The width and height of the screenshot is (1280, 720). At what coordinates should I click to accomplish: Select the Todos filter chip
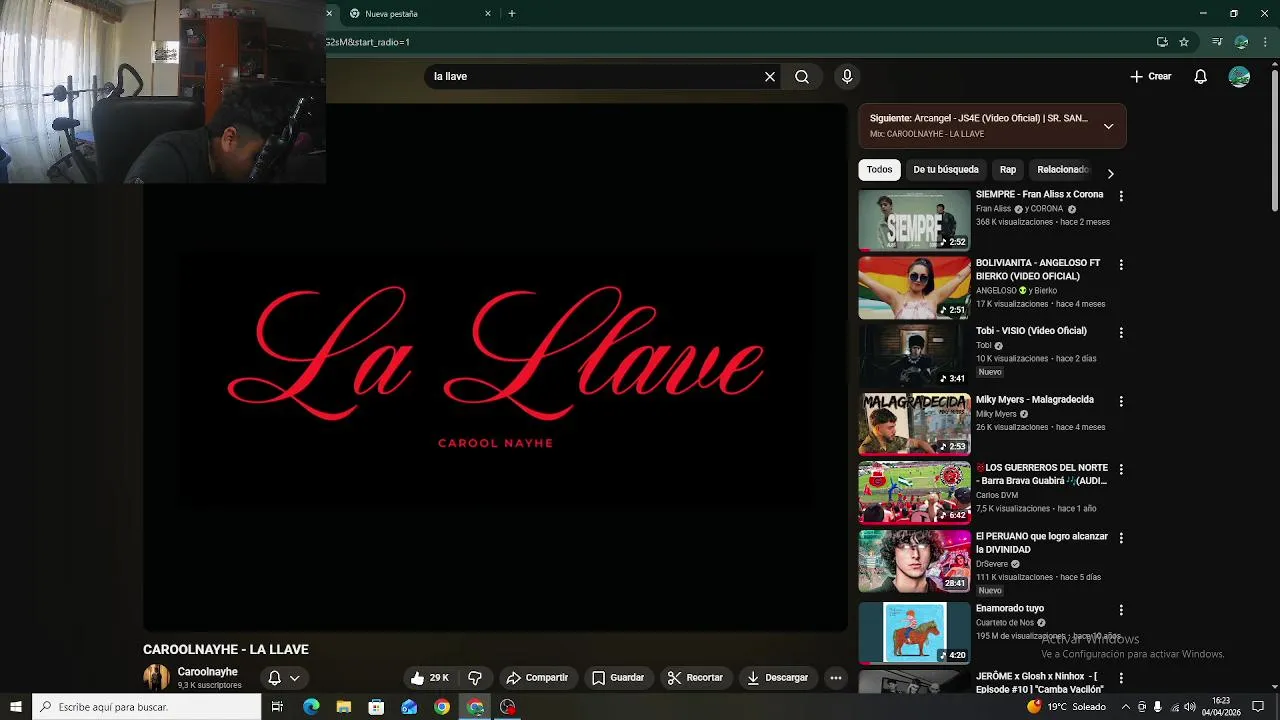pos(879,170)
